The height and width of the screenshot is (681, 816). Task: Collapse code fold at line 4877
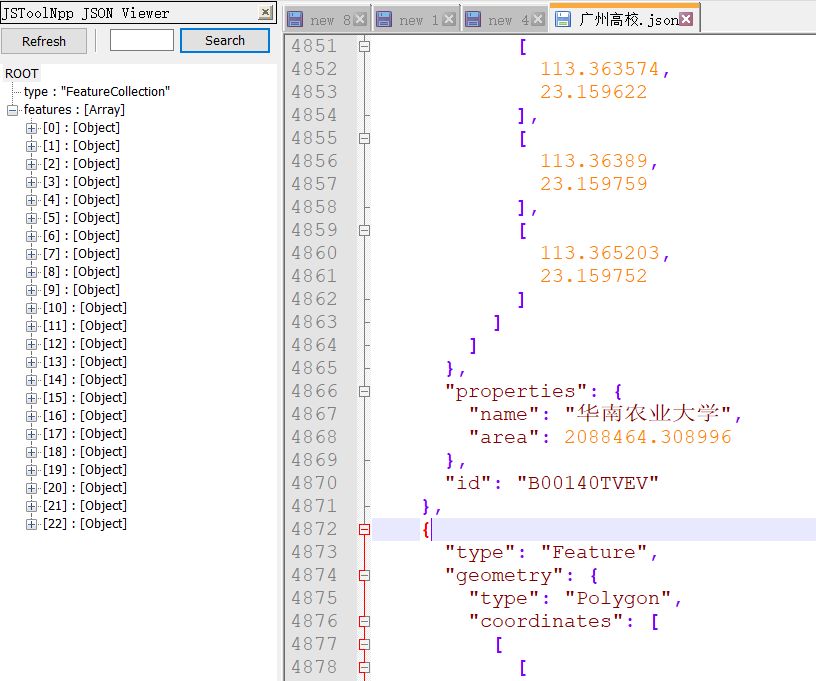(x=364, y=645)
